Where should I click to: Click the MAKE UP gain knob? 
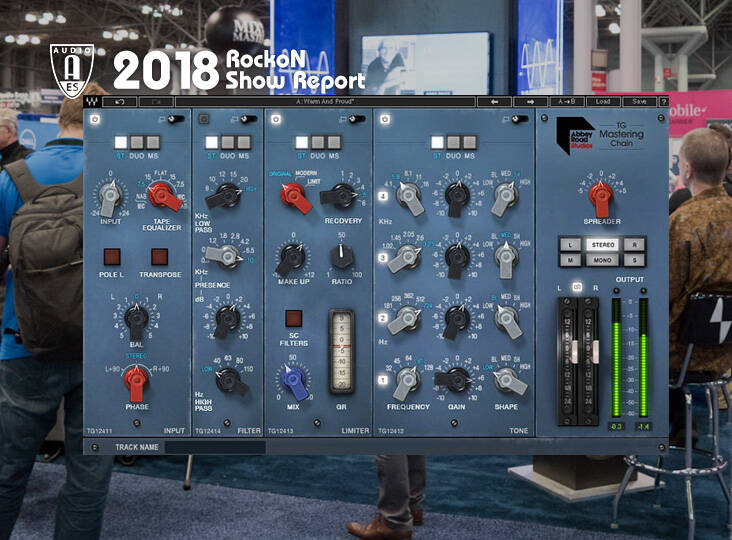click(x=291, y=258)
